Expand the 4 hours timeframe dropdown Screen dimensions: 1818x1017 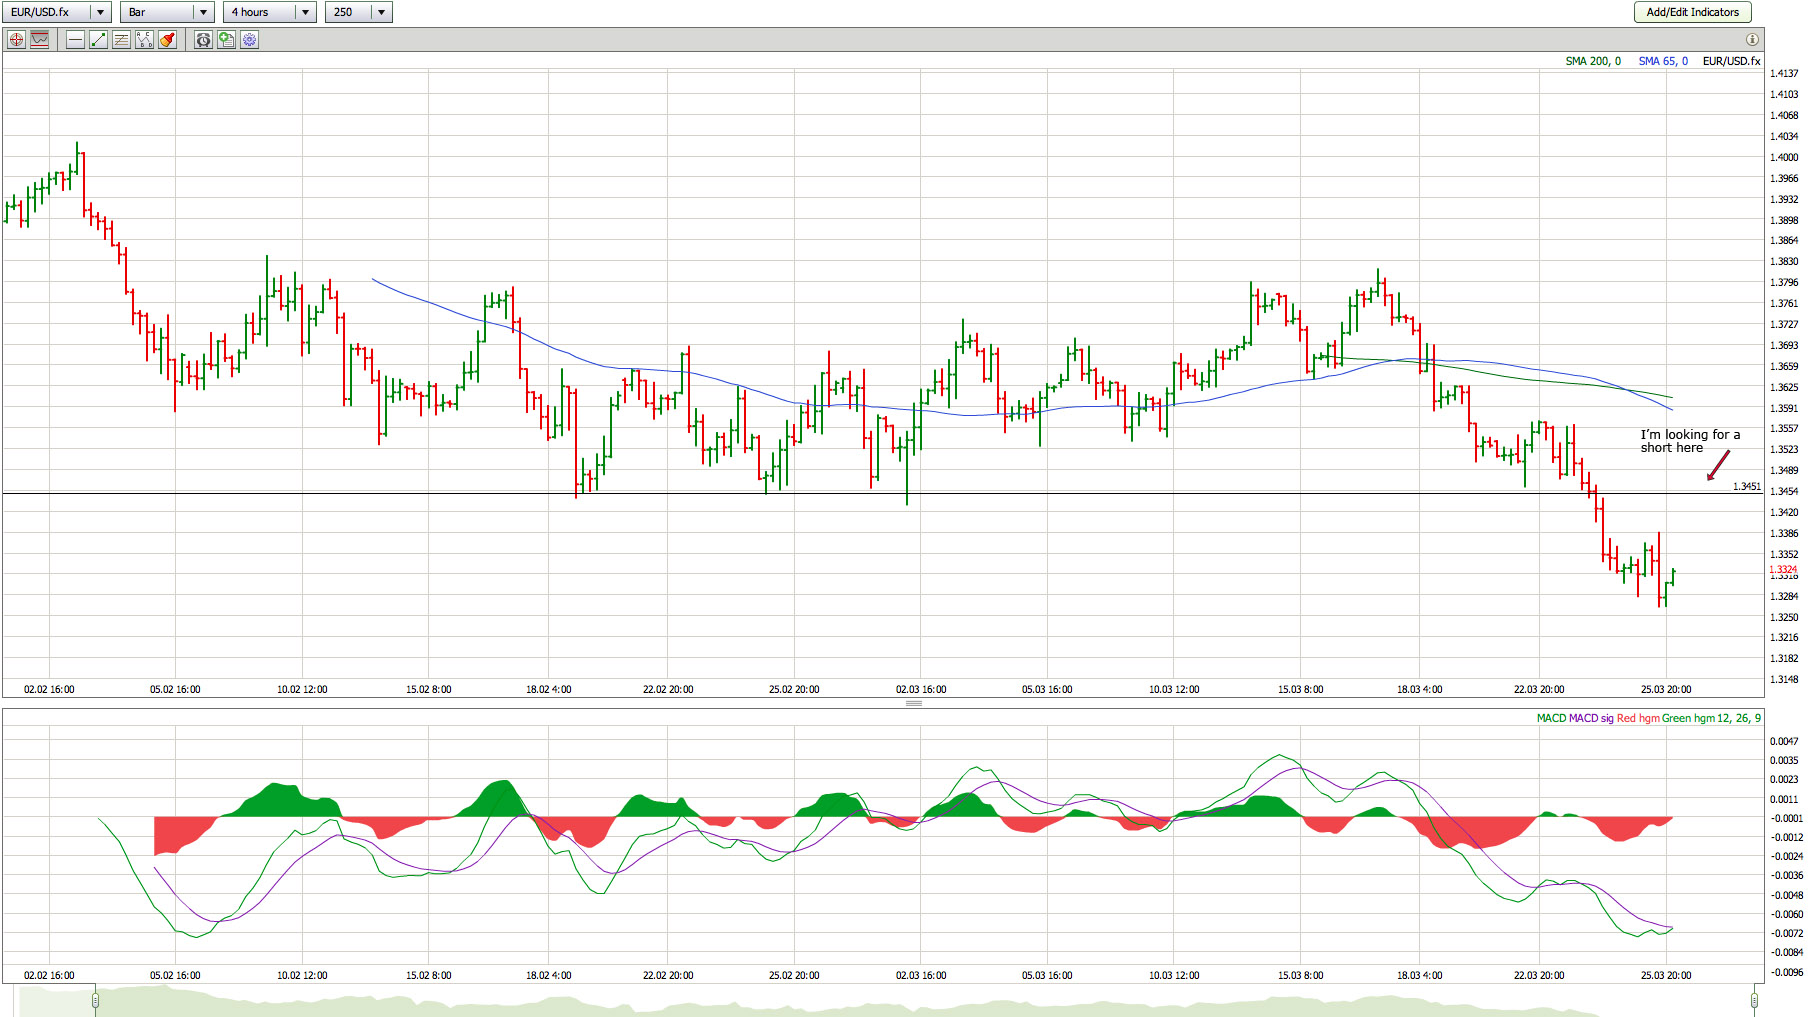tap(305, 12)
